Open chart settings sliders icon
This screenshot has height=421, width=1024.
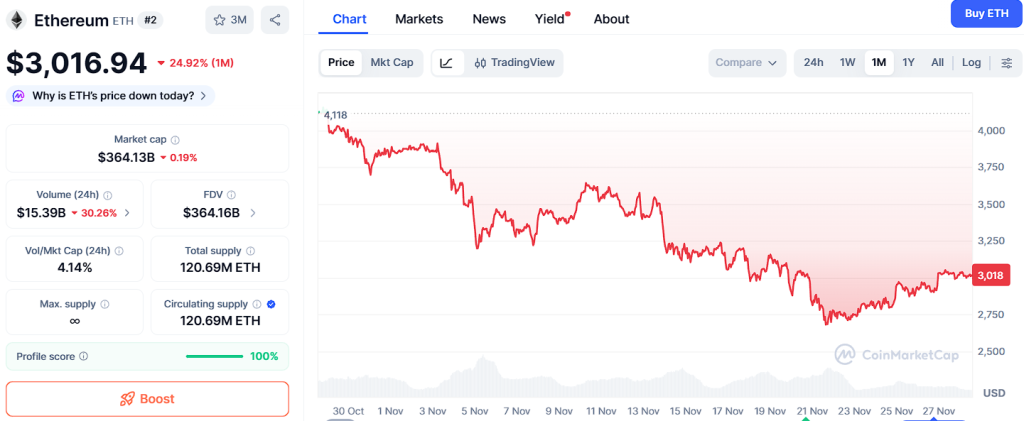(x=1006, y=63)
